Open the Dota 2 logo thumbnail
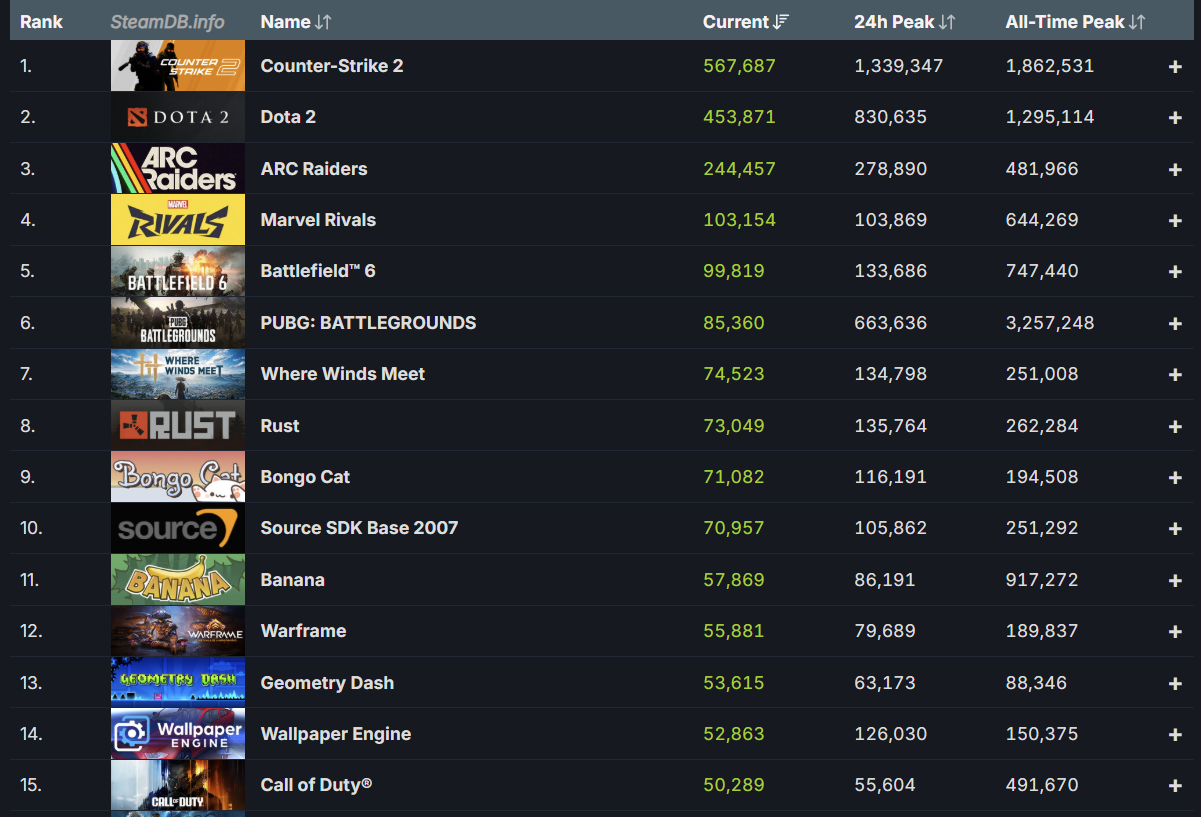Screen dimensions: 1201x817 point(178,117)
